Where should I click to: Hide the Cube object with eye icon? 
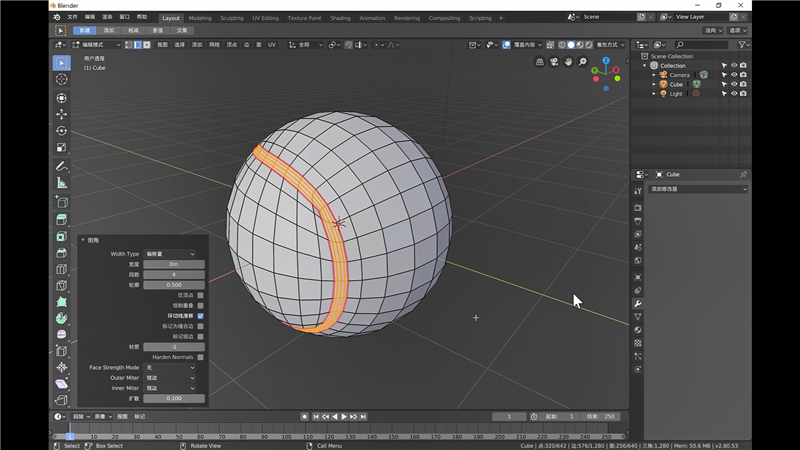[734, 84]
